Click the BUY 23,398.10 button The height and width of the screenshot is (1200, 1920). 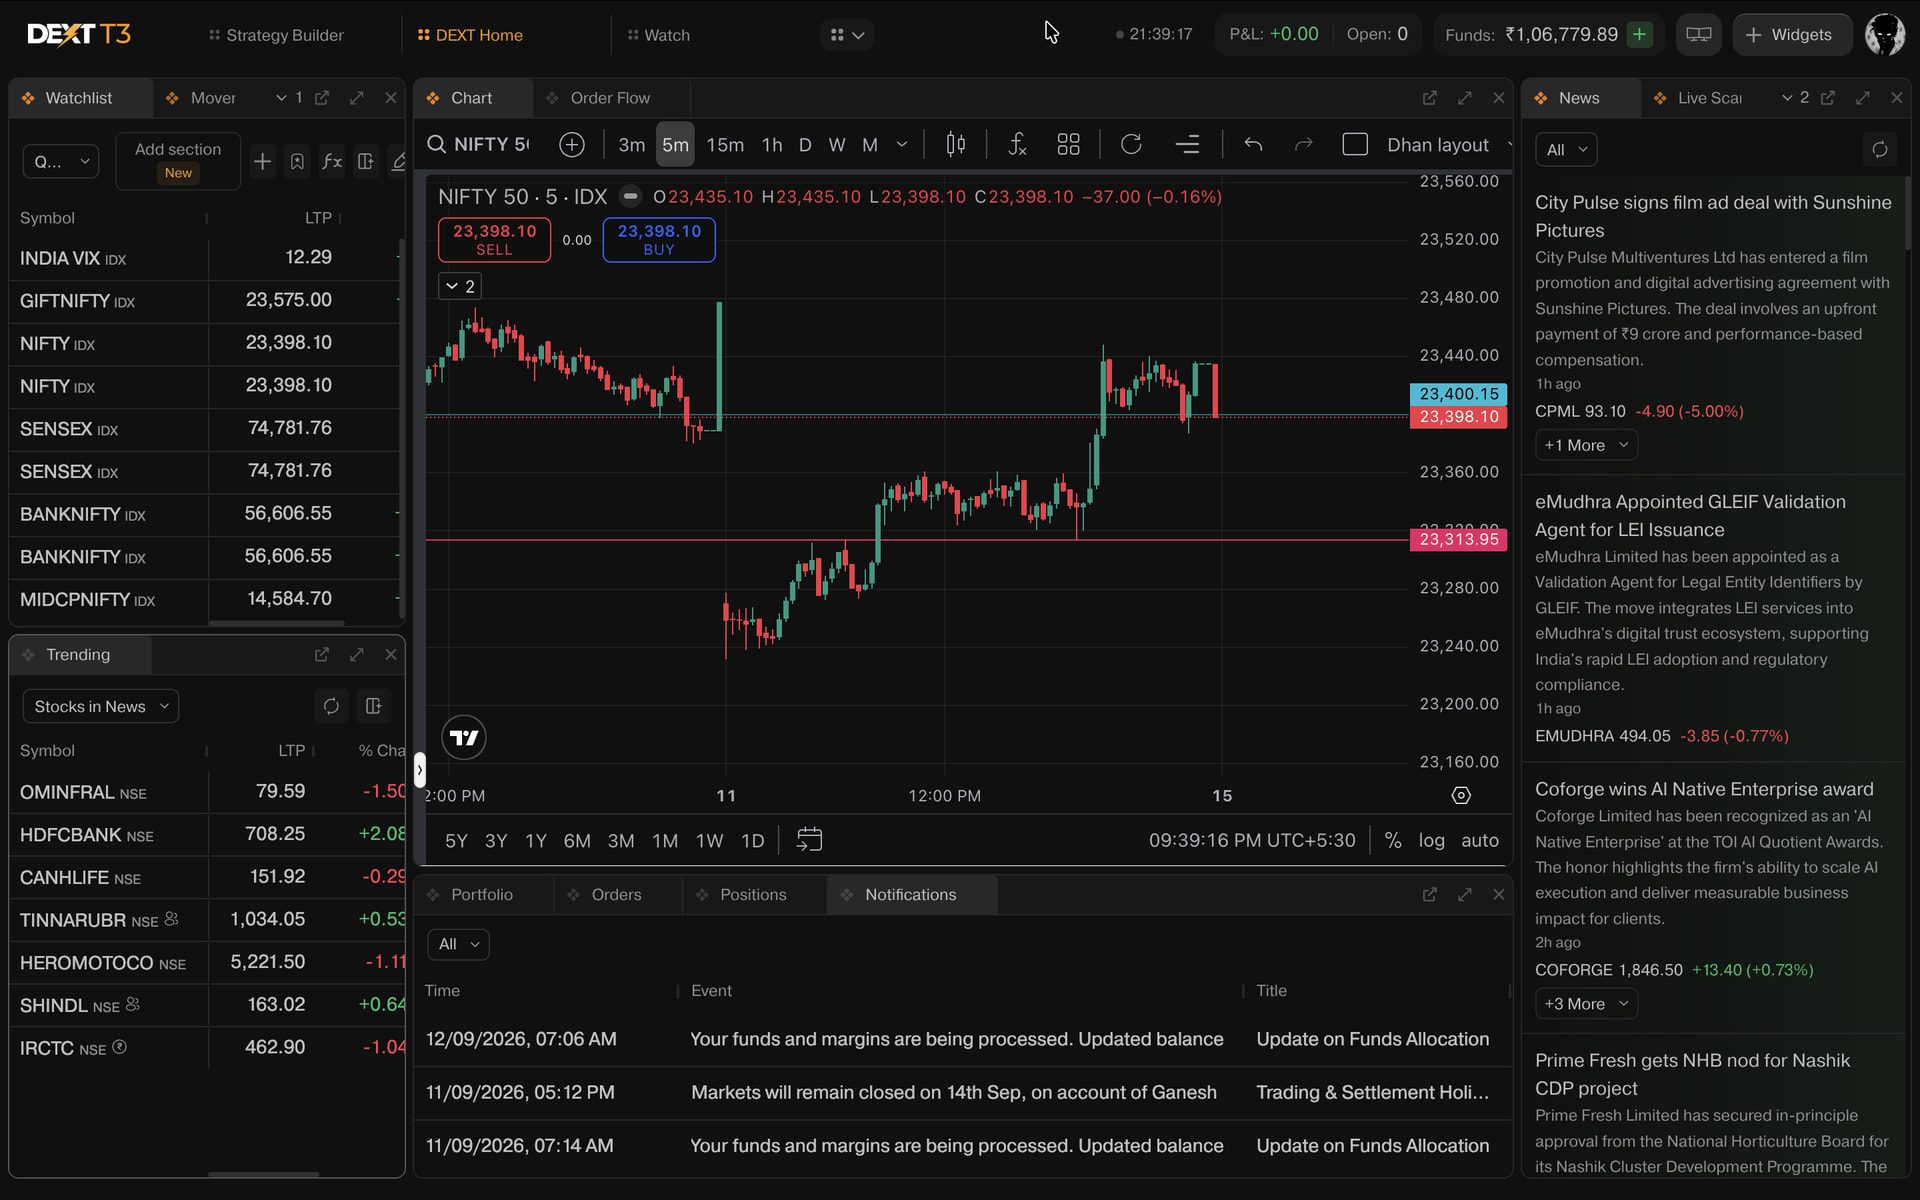tap(659, 240)
